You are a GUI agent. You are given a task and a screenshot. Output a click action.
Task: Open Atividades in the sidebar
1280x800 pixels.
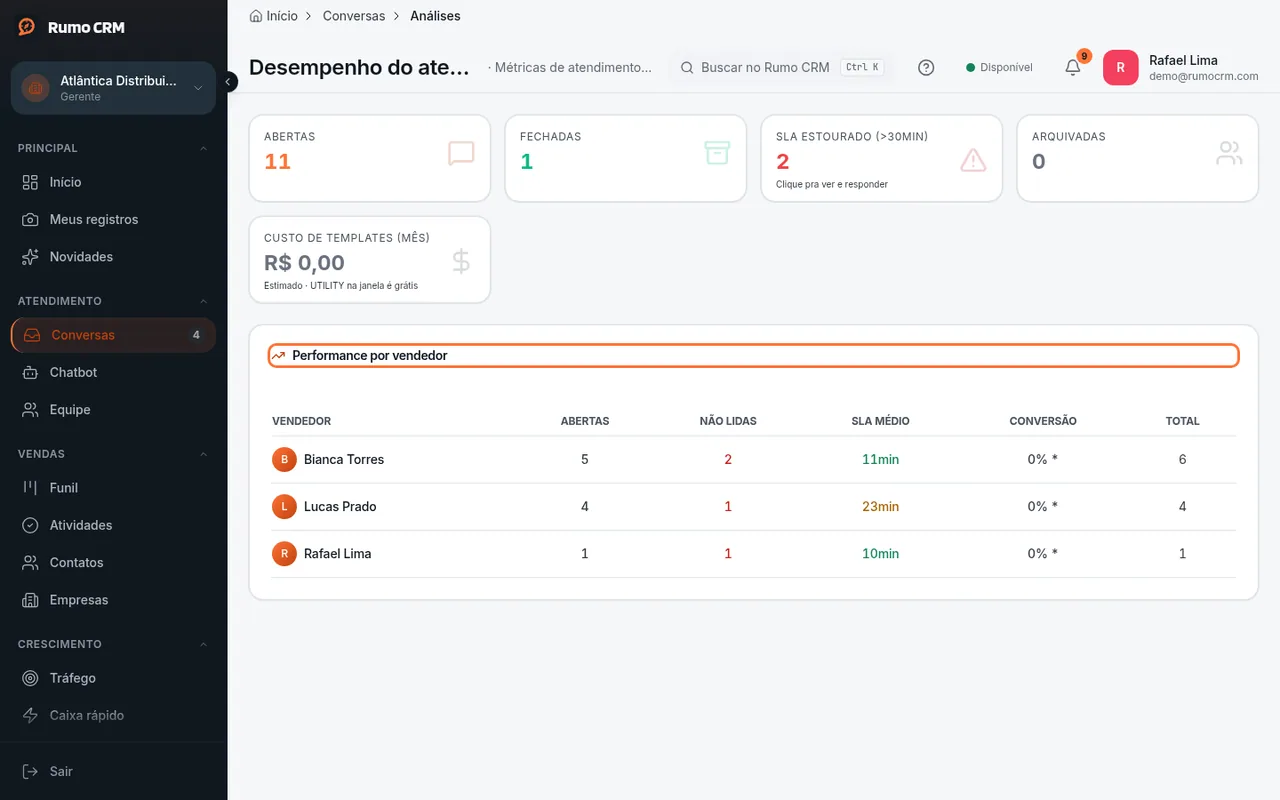[113, 526]
